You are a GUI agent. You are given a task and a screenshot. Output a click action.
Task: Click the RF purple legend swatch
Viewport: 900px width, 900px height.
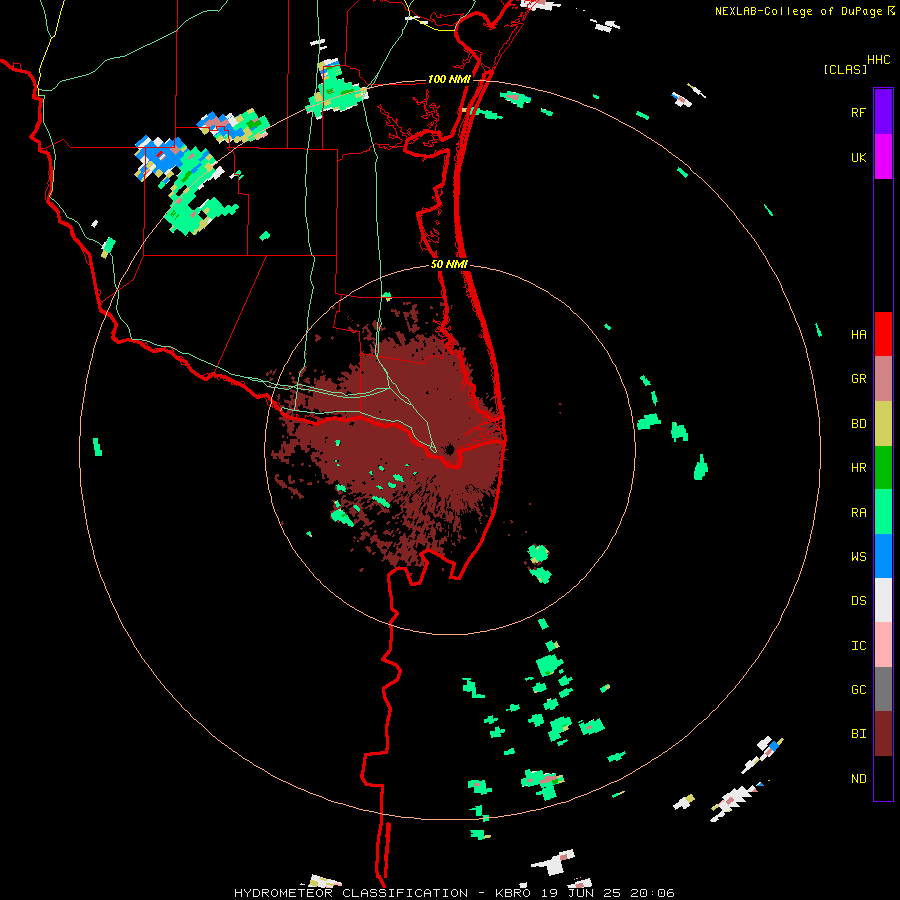pyautogui.click(x=883, y=112)
